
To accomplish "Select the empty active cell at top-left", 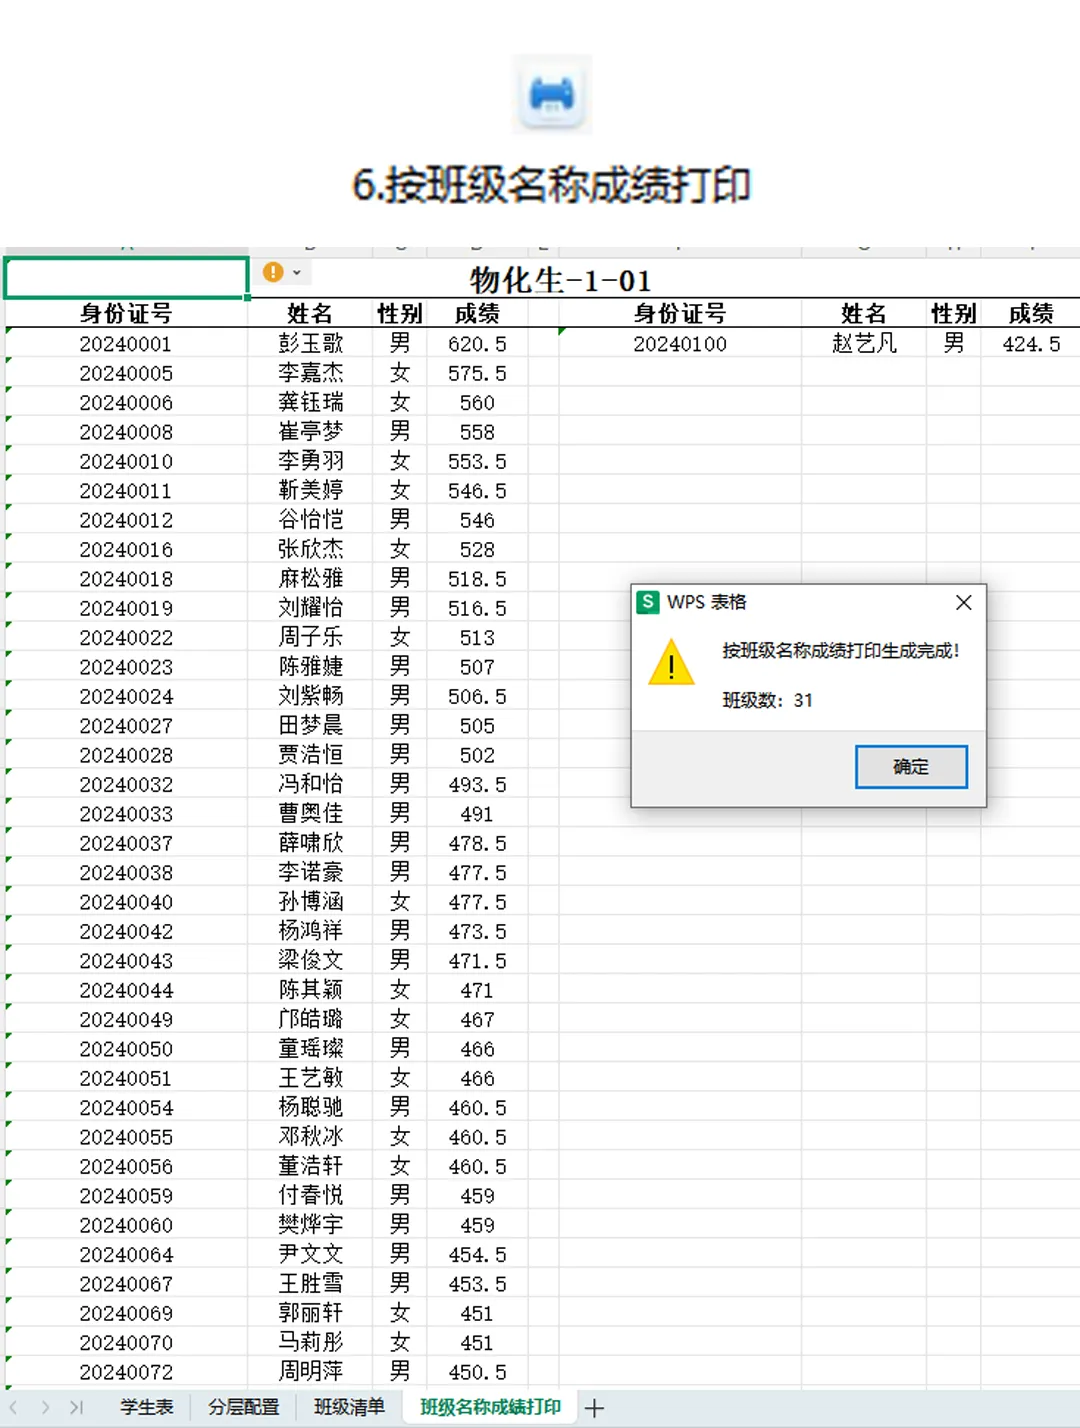I will point(126,278).
